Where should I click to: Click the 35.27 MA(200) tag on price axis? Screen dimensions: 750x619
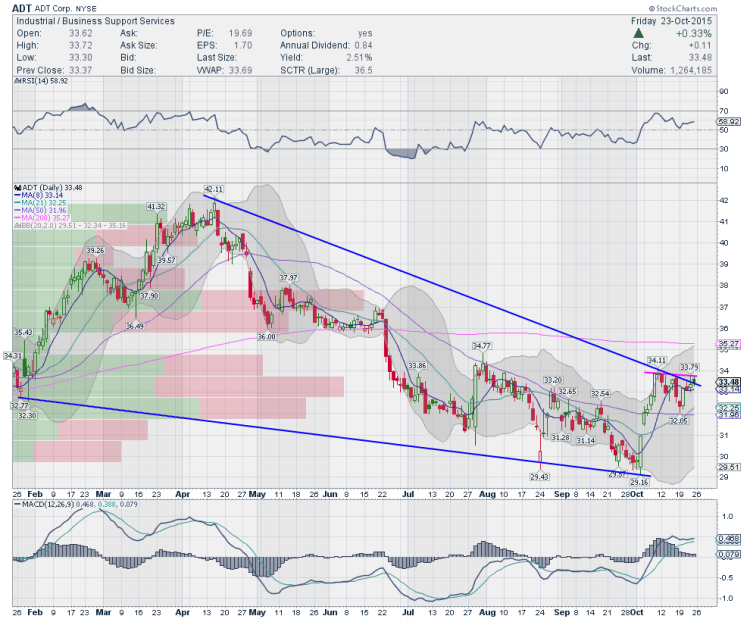click(x=729, y=344)
